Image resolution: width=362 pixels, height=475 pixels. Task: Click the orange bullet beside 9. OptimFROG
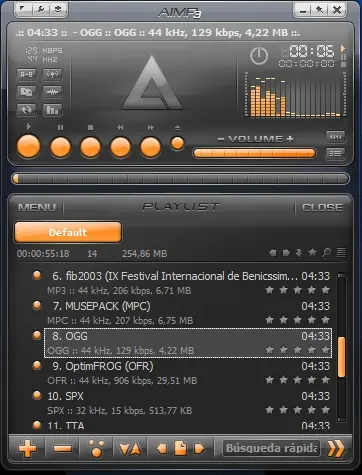[37, 365]
